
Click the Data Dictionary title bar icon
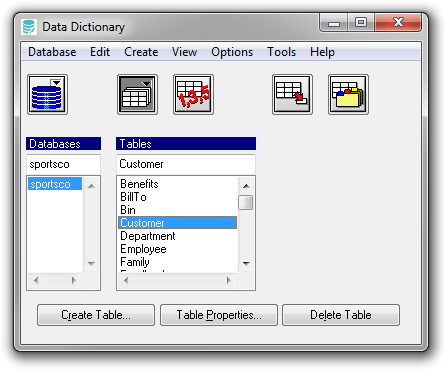29,27
